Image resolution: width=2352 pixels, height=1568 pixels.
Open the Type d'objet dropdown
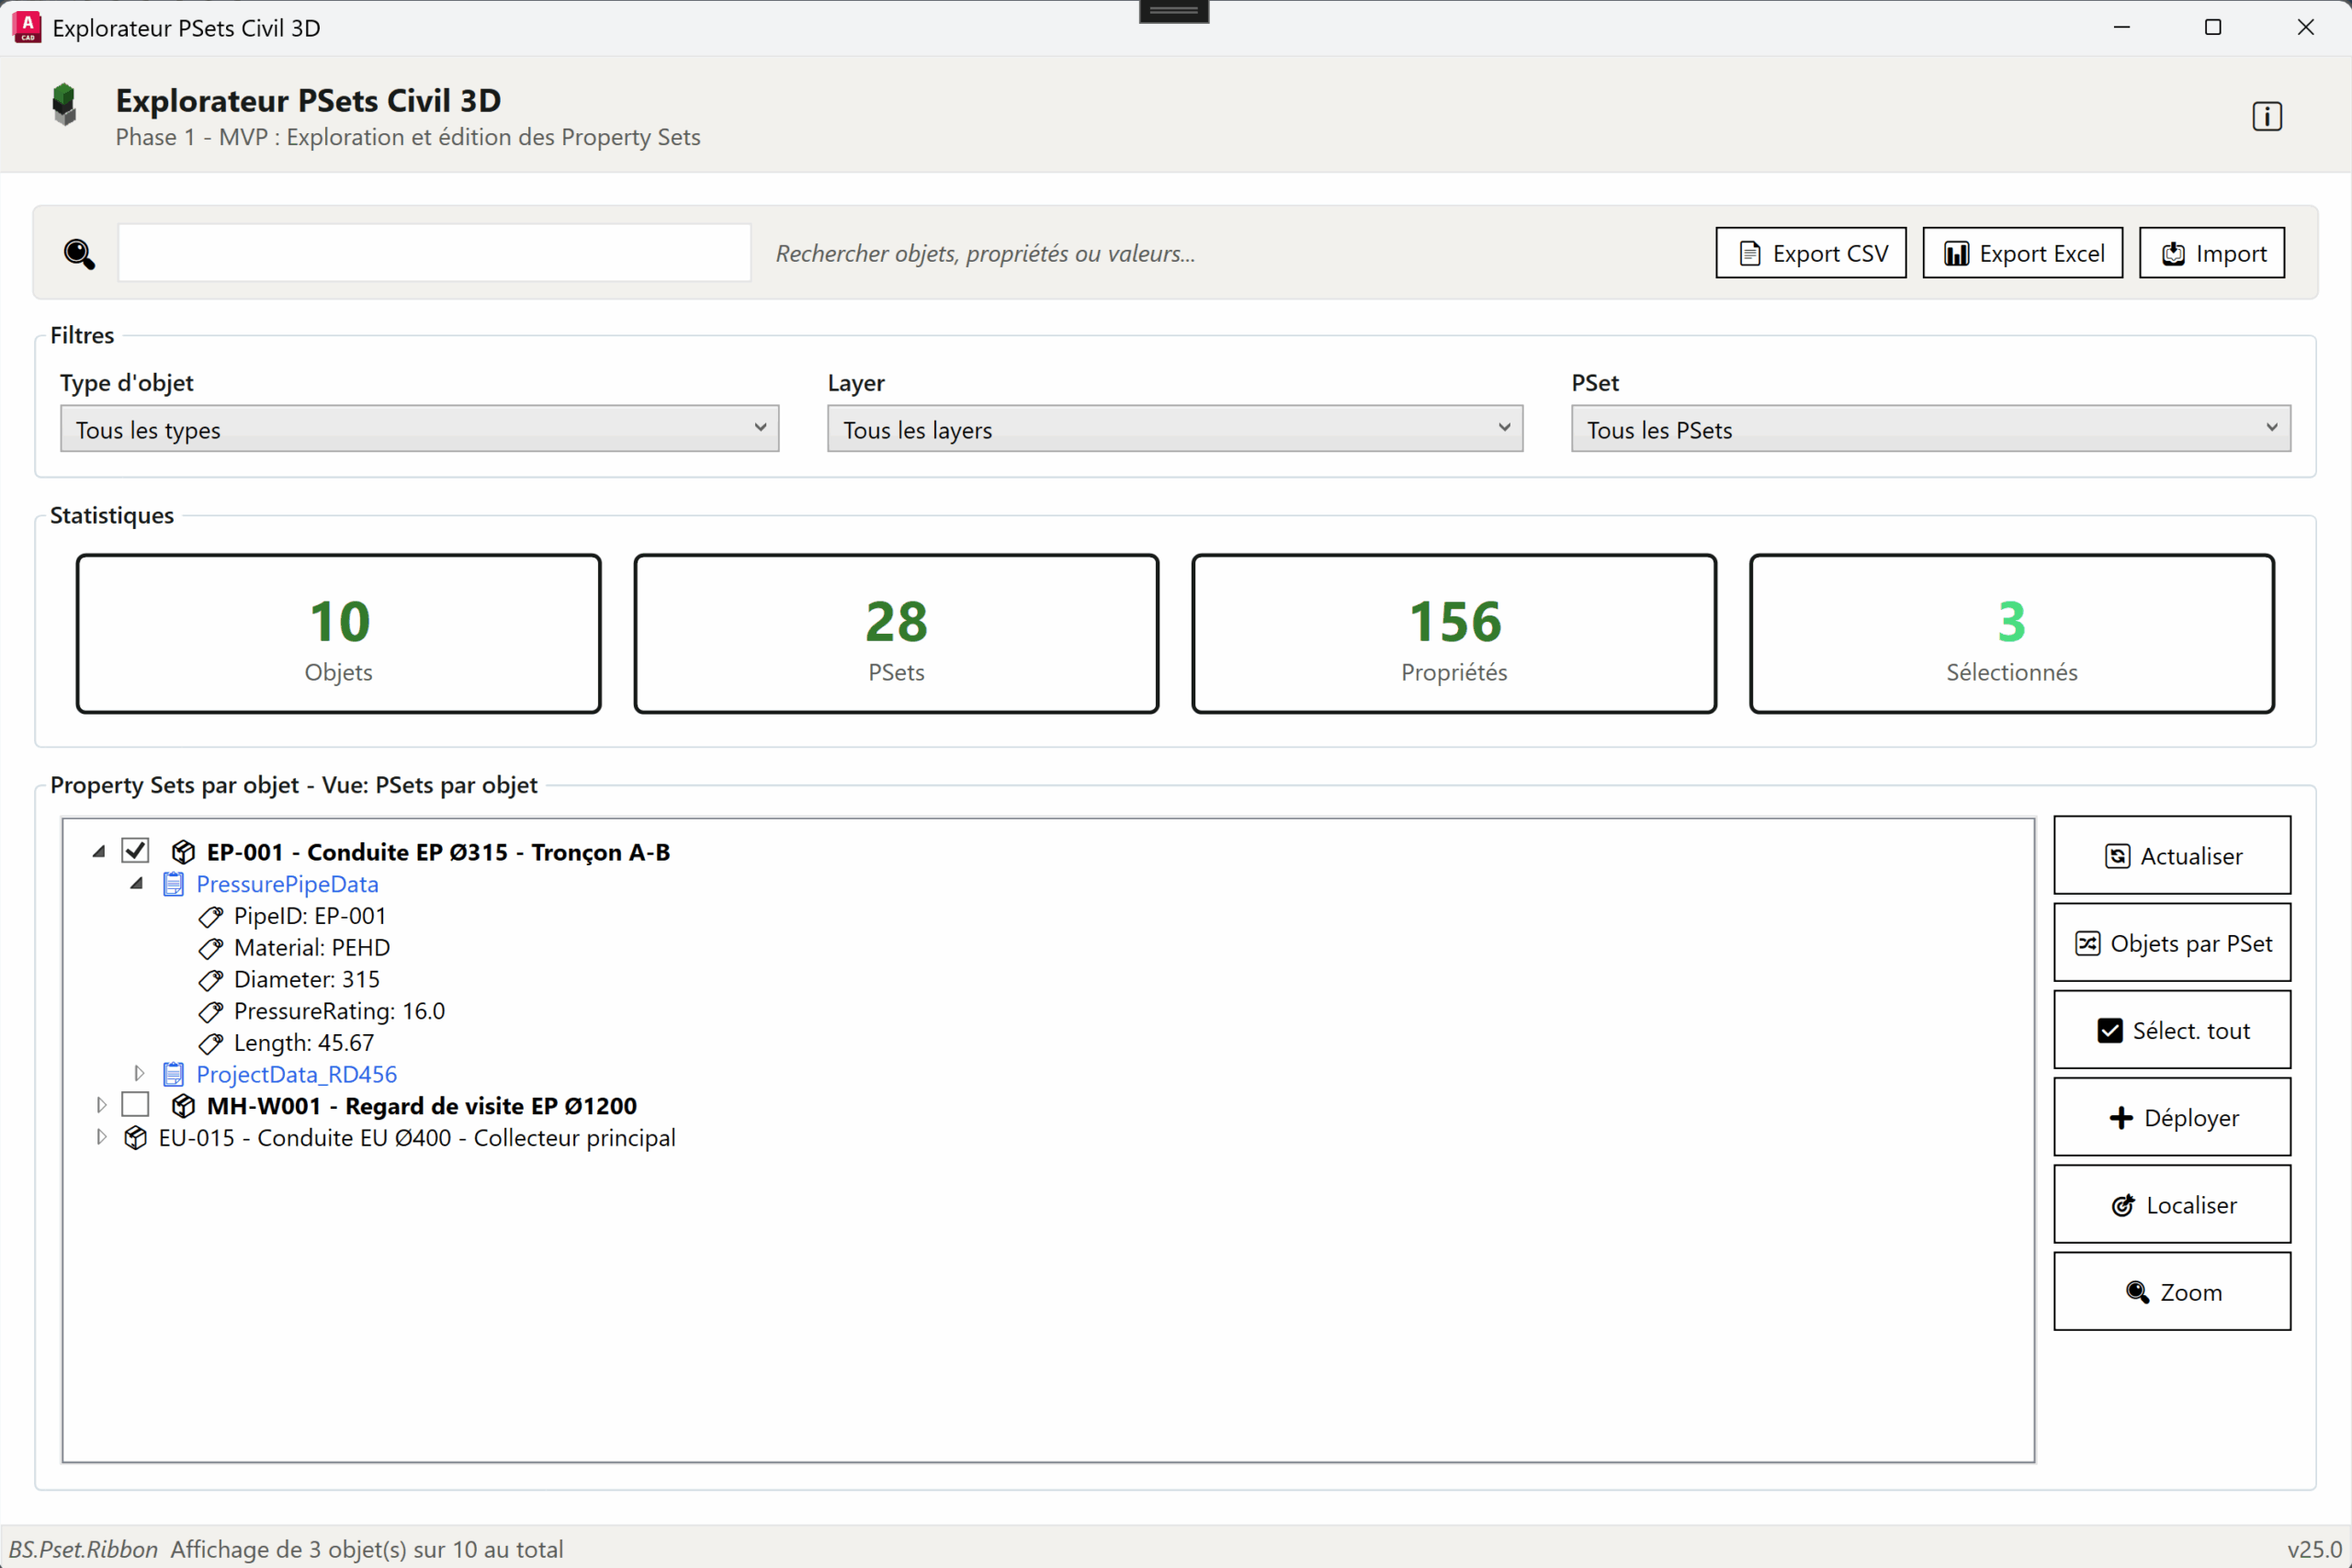click(x=419, y=429)
